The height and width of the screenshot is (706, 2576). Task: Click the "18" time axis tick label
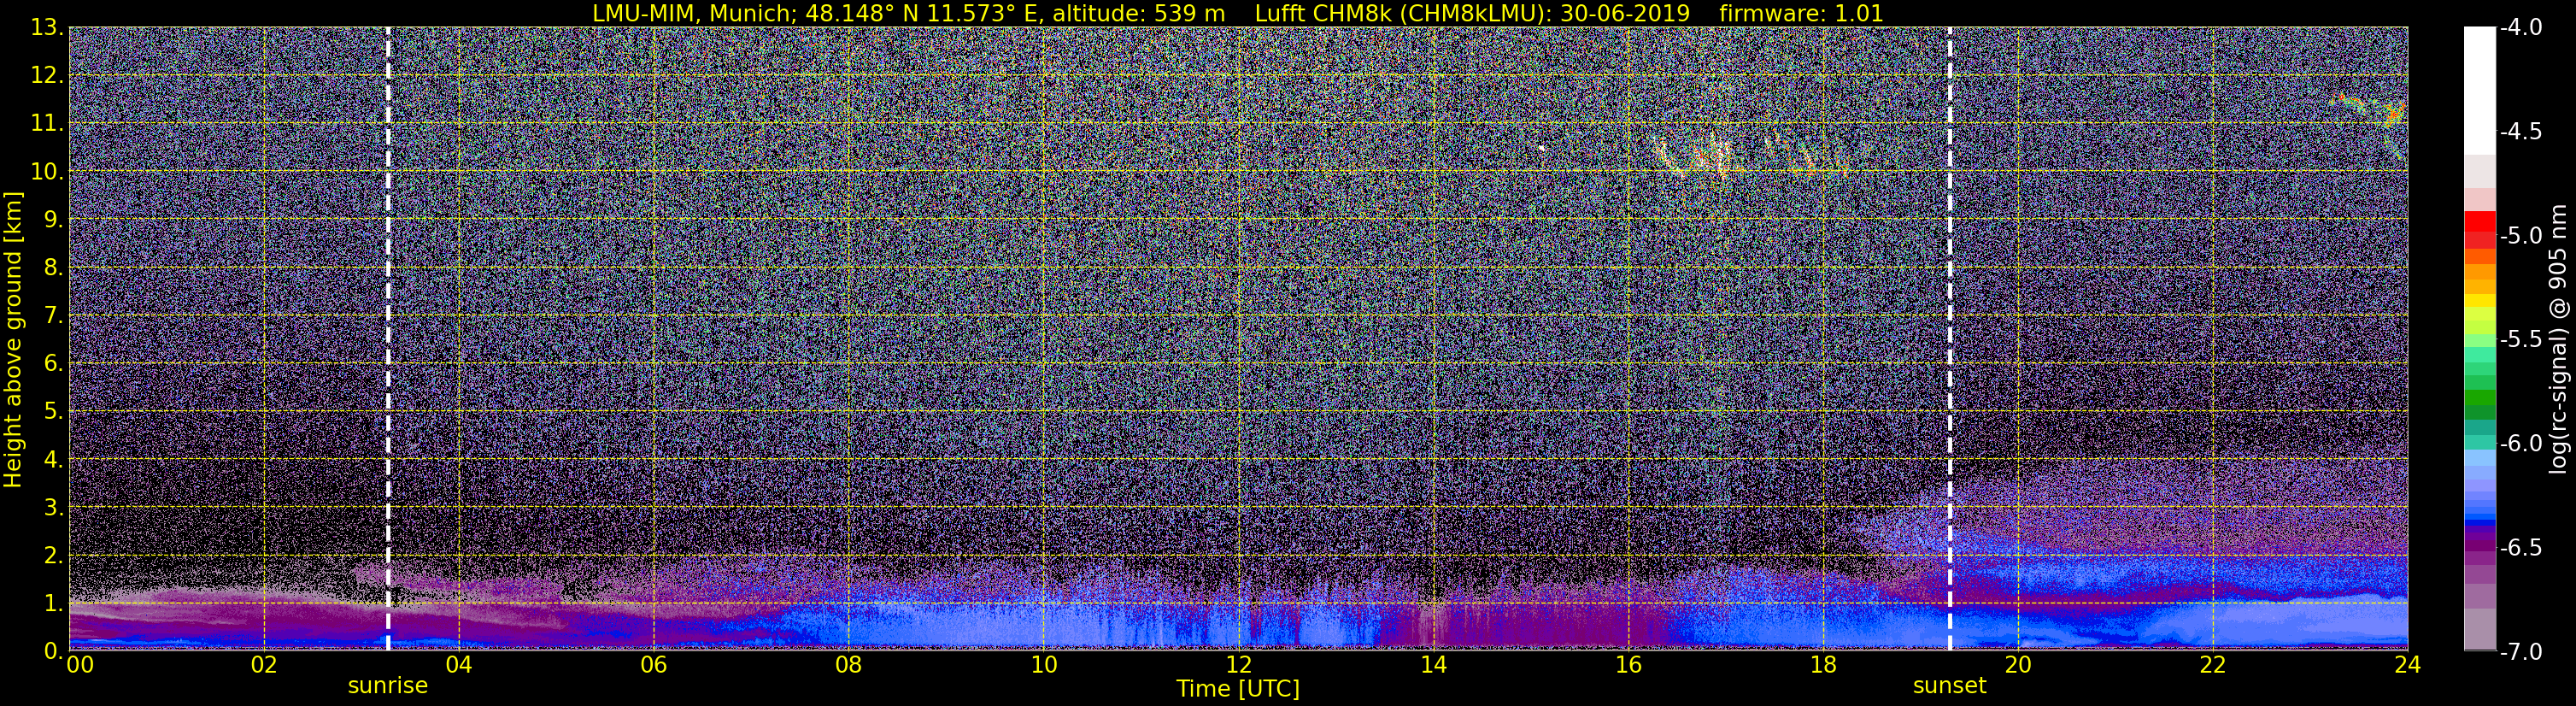pos(1823,665)
